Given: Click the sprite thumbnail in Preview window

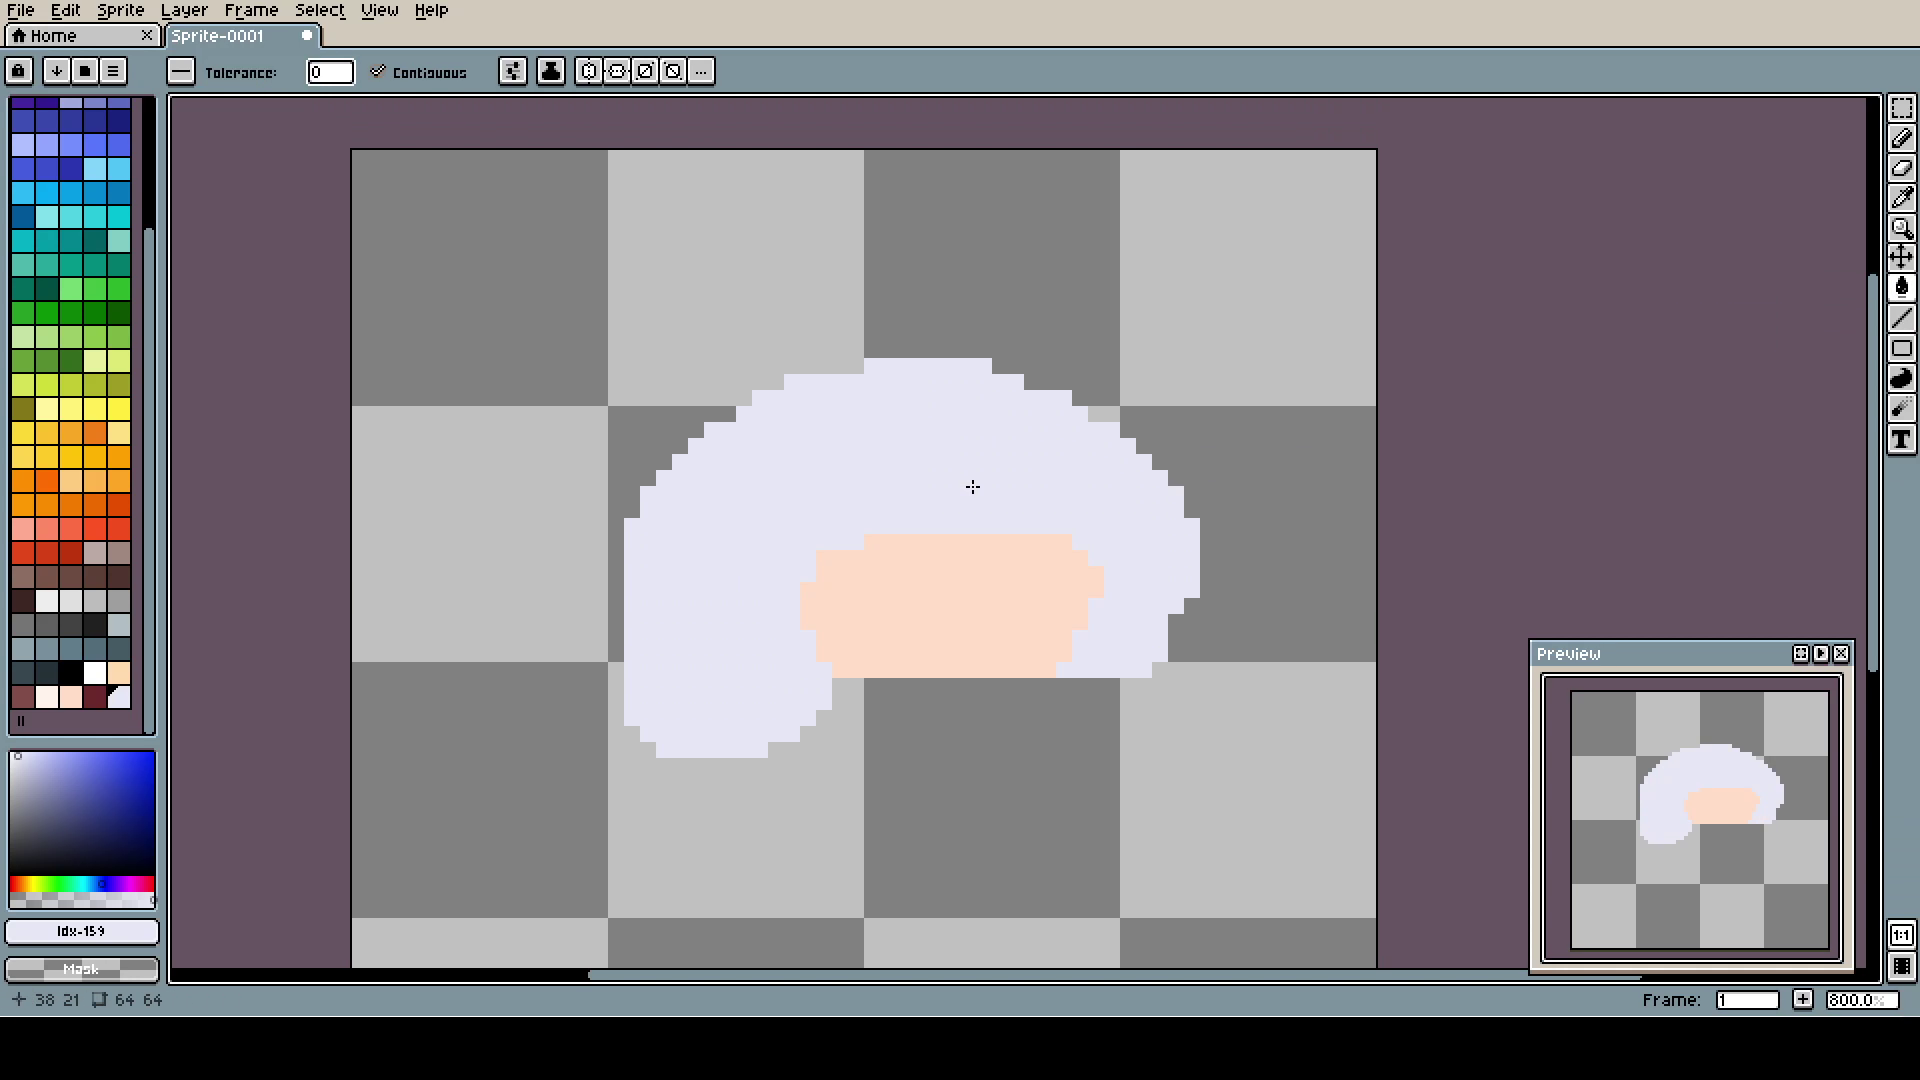Looking at the screenshot, I should [x=1700, y=820].
